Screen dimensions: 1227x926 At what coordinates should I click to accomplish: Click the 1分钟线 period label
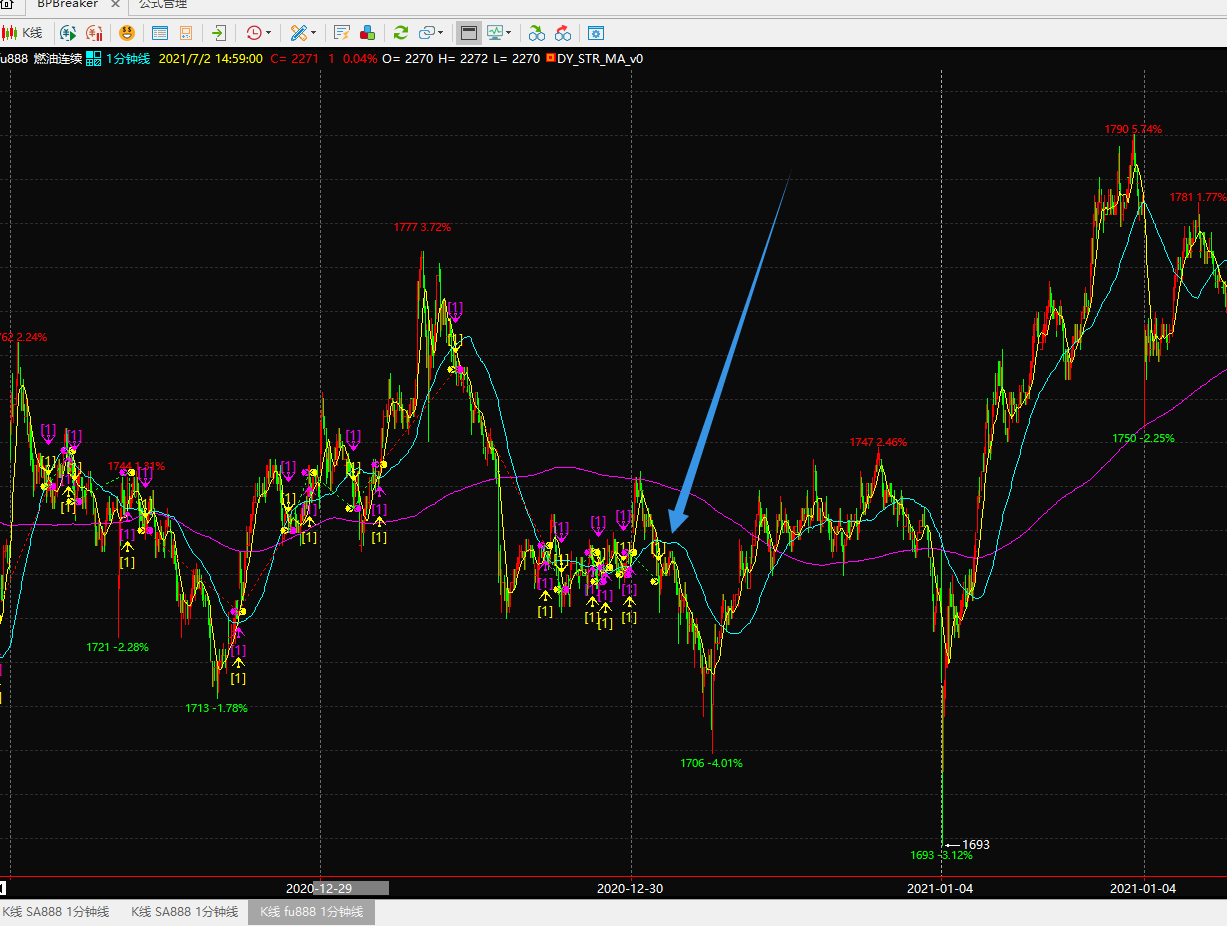click(128, 59)
